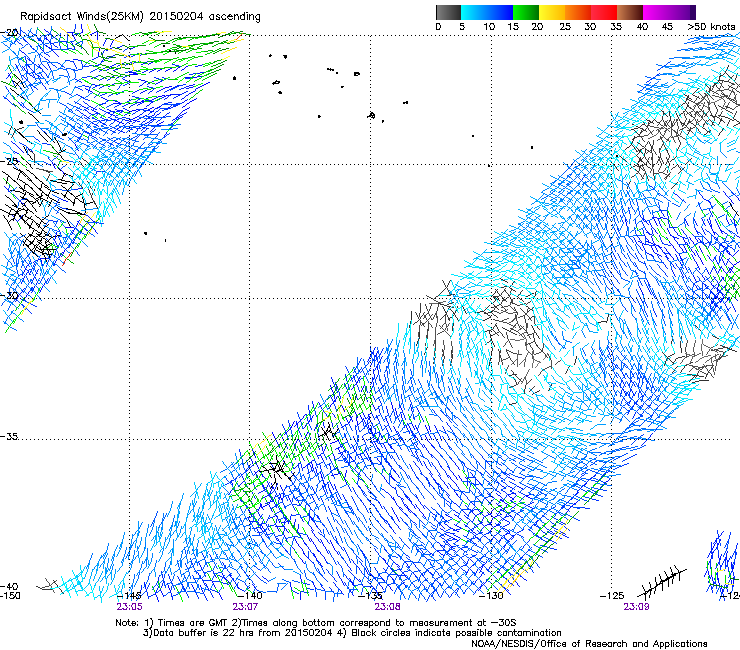Click the brown 35–40 knots legend swatch
740x650 pixels.
pyautogui.click(x=630, y=12)
